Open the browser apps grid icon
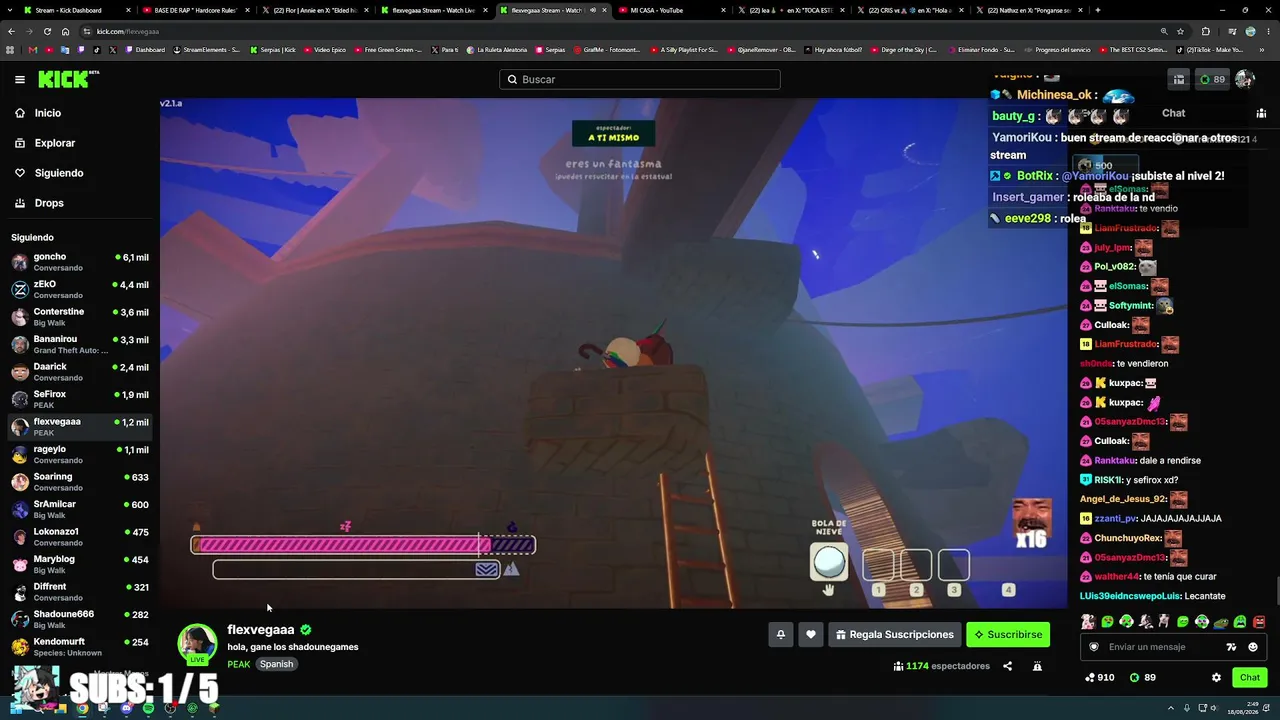This screenshot has width=1280, height=720. [x=11, y=49]
